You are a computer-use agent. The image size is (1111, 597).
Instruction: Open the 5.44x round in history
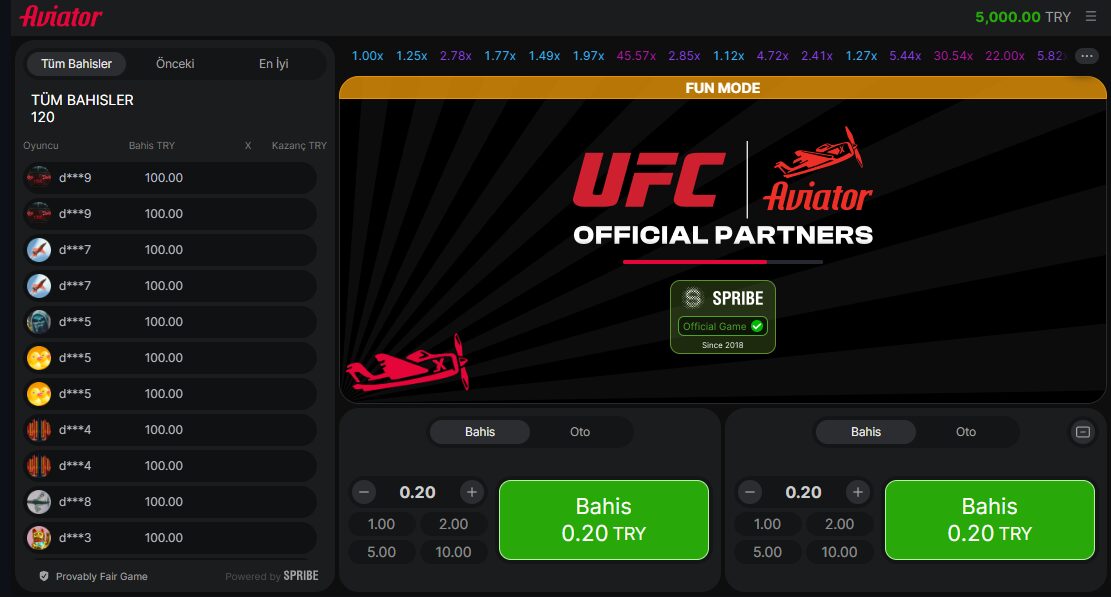click(x=906, y=56)
